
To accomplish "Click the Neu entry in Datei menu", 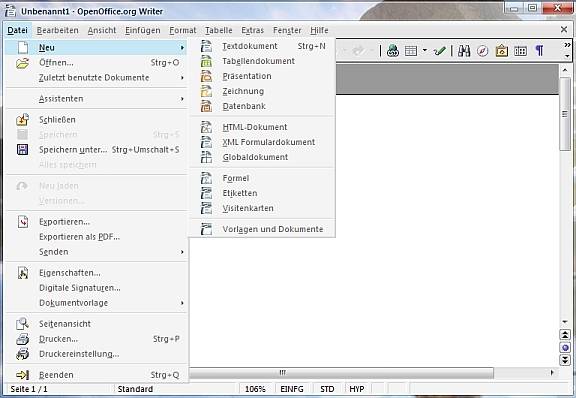I will click(x=96, y=48).
